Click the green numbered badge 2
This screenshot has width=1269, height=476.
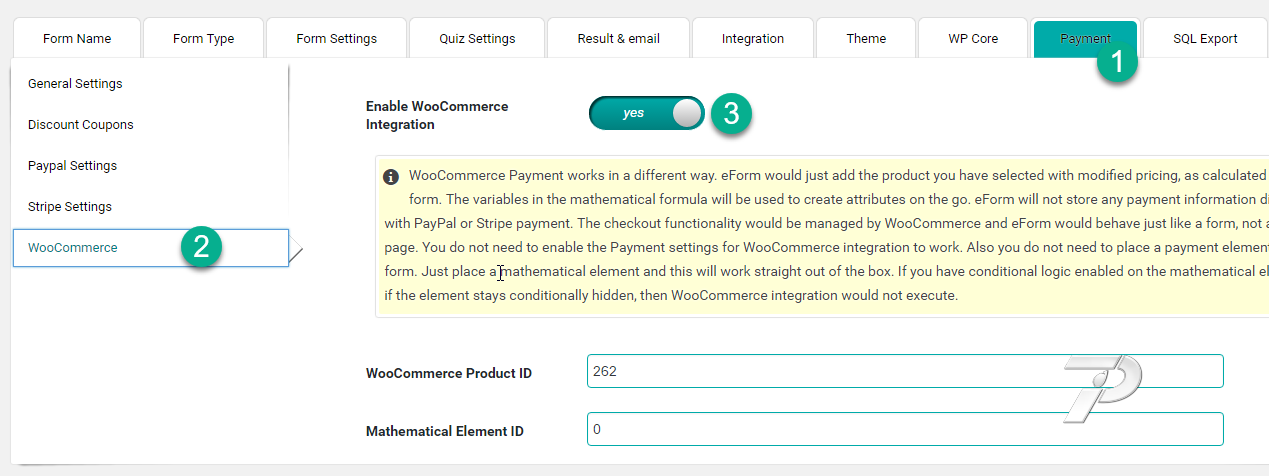201,247
